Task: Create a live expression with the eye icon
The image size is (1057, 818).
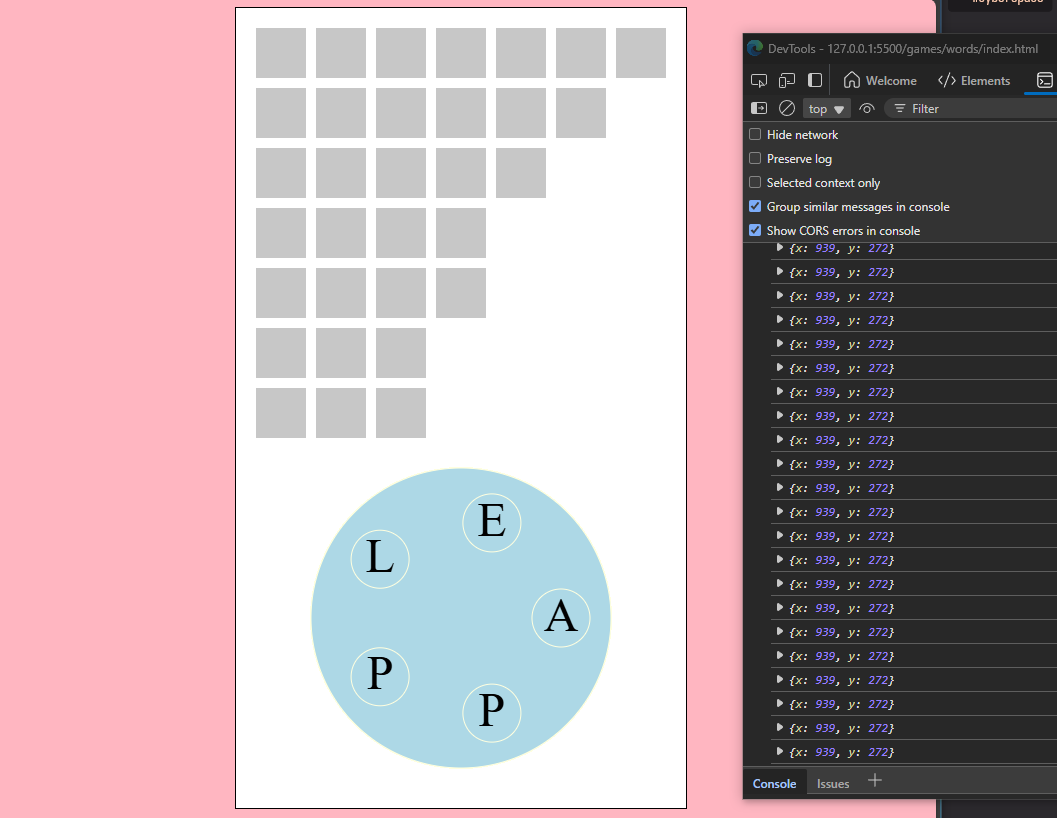Action: tap(867, 109)
